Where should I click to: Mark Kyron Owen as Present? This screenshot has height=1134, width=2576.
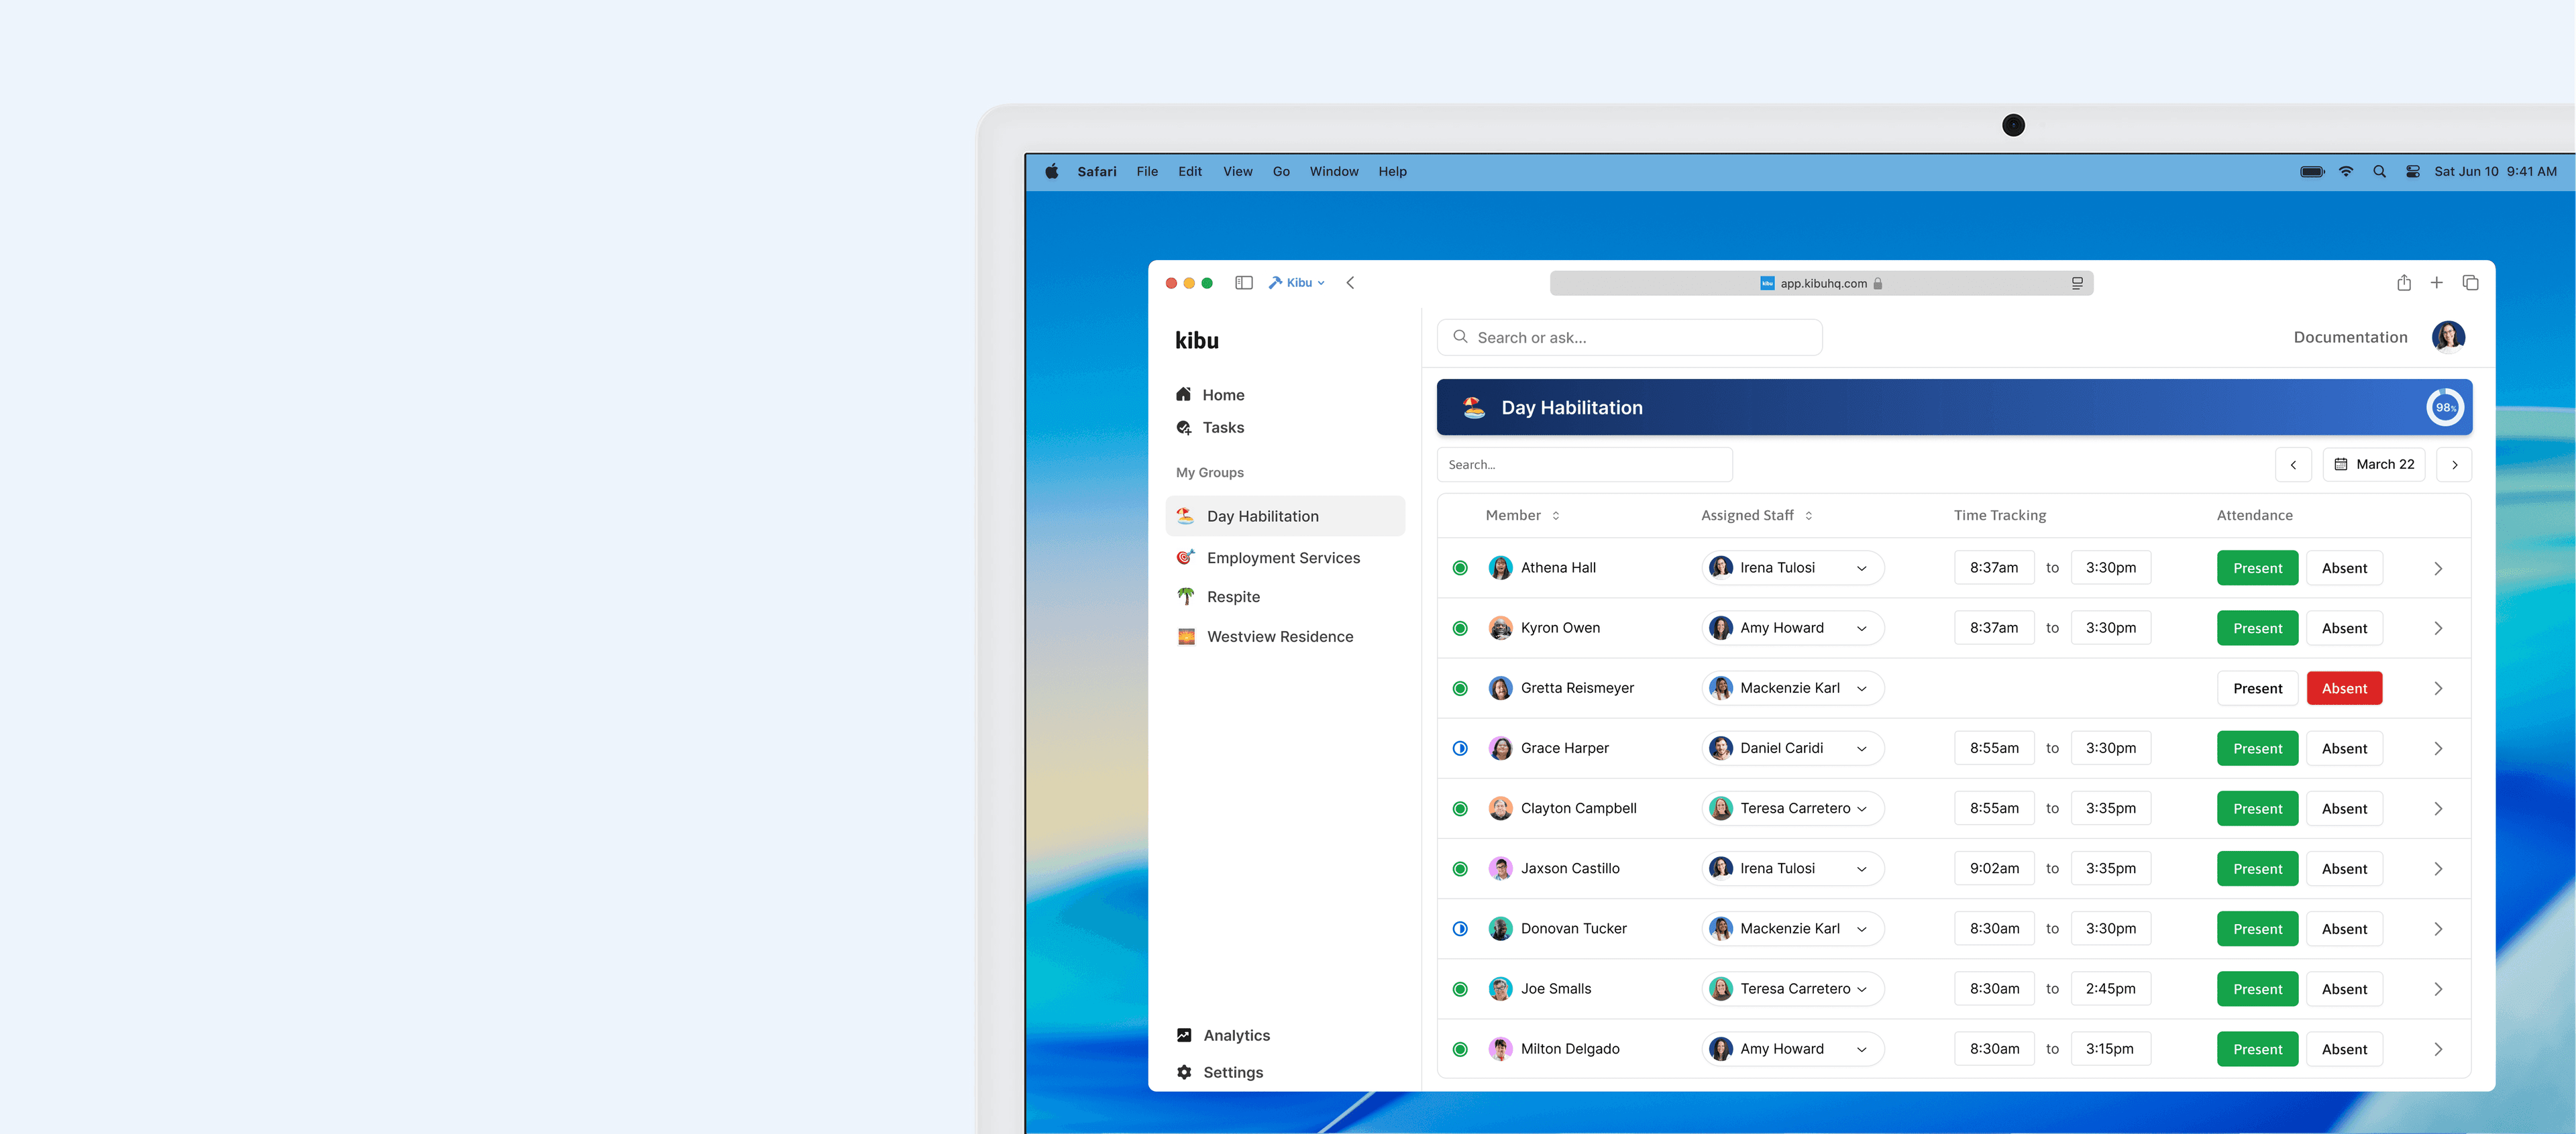2257,628
